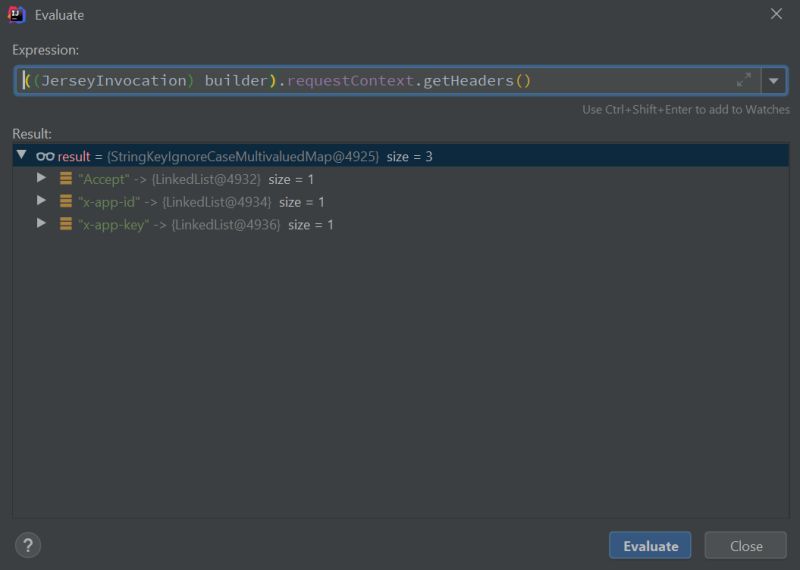Click the map entry icon beside "x-app-id"
The image size is (800, 570).
pos(66,201)
